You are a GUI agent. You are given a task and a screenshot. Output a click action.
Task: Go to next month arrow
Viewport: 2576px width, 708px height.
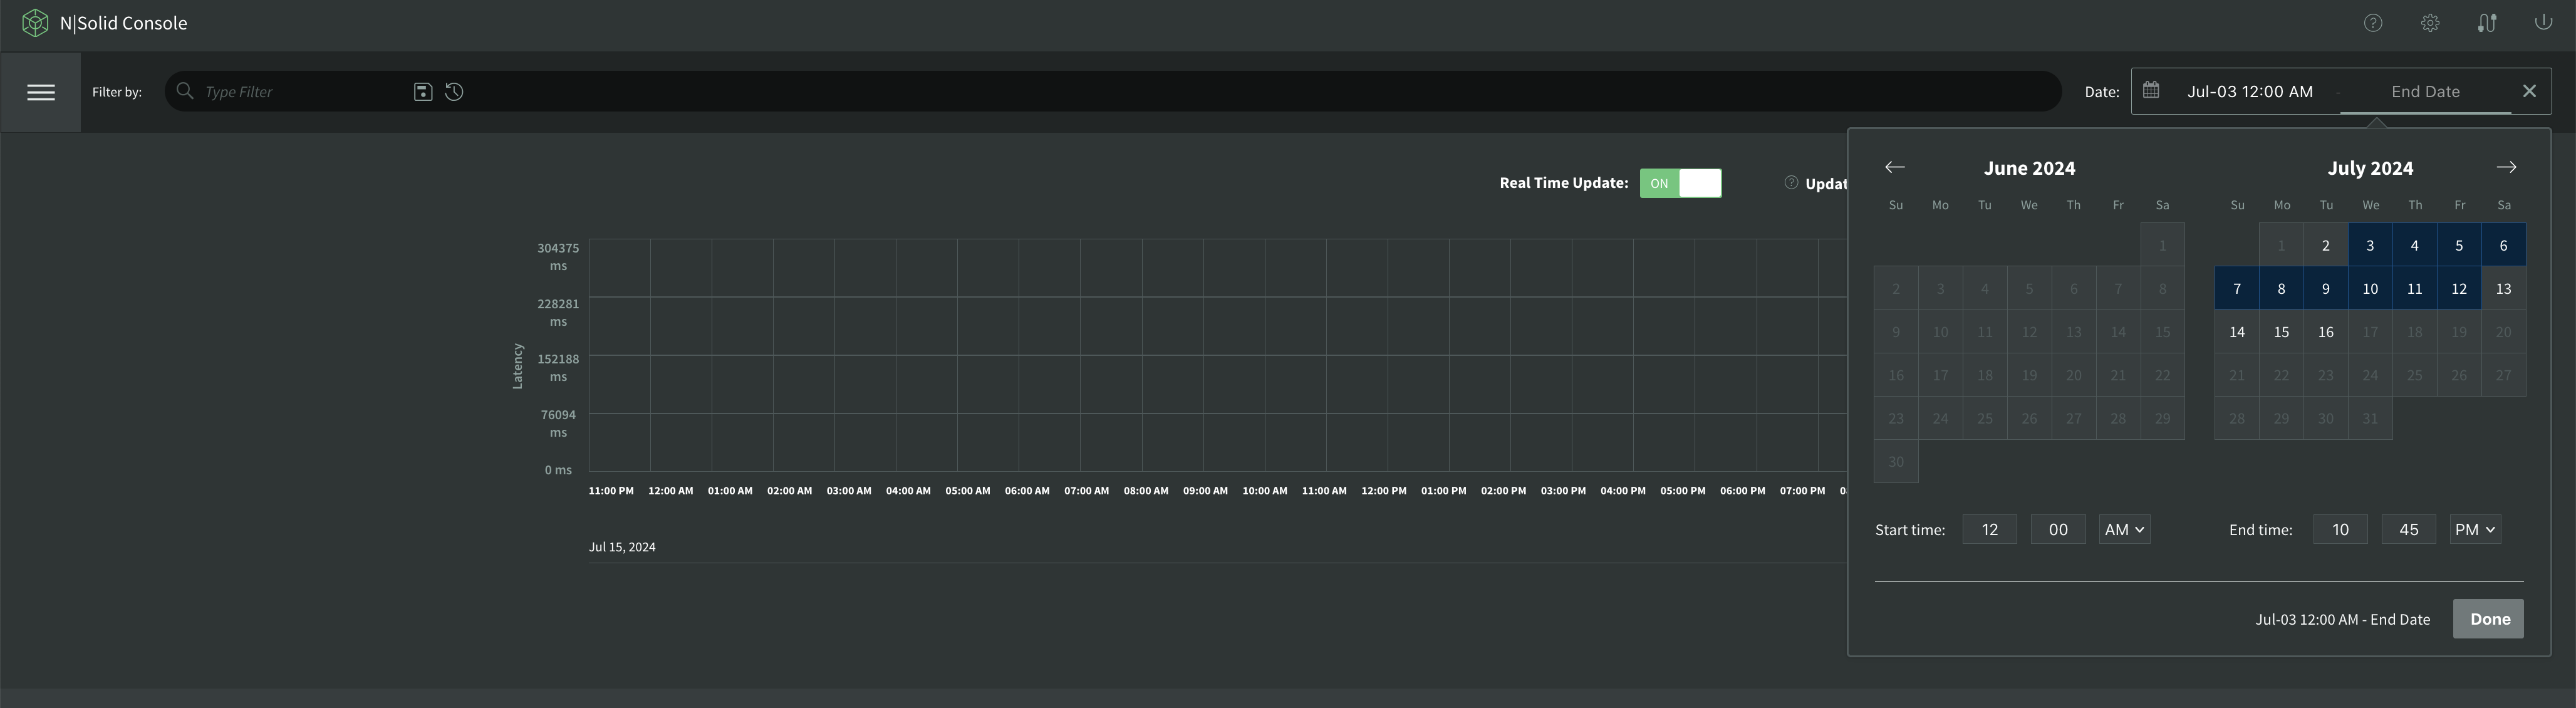coord(2506,167)
